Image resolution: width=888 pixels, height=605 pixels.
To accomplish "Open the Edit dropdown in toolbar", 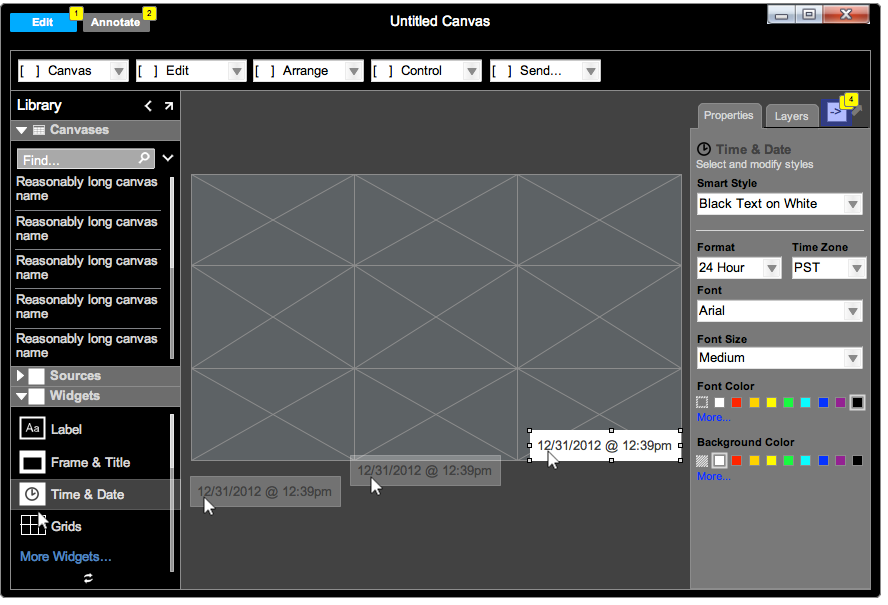I will pyautogui.click(x=191, y=71).
